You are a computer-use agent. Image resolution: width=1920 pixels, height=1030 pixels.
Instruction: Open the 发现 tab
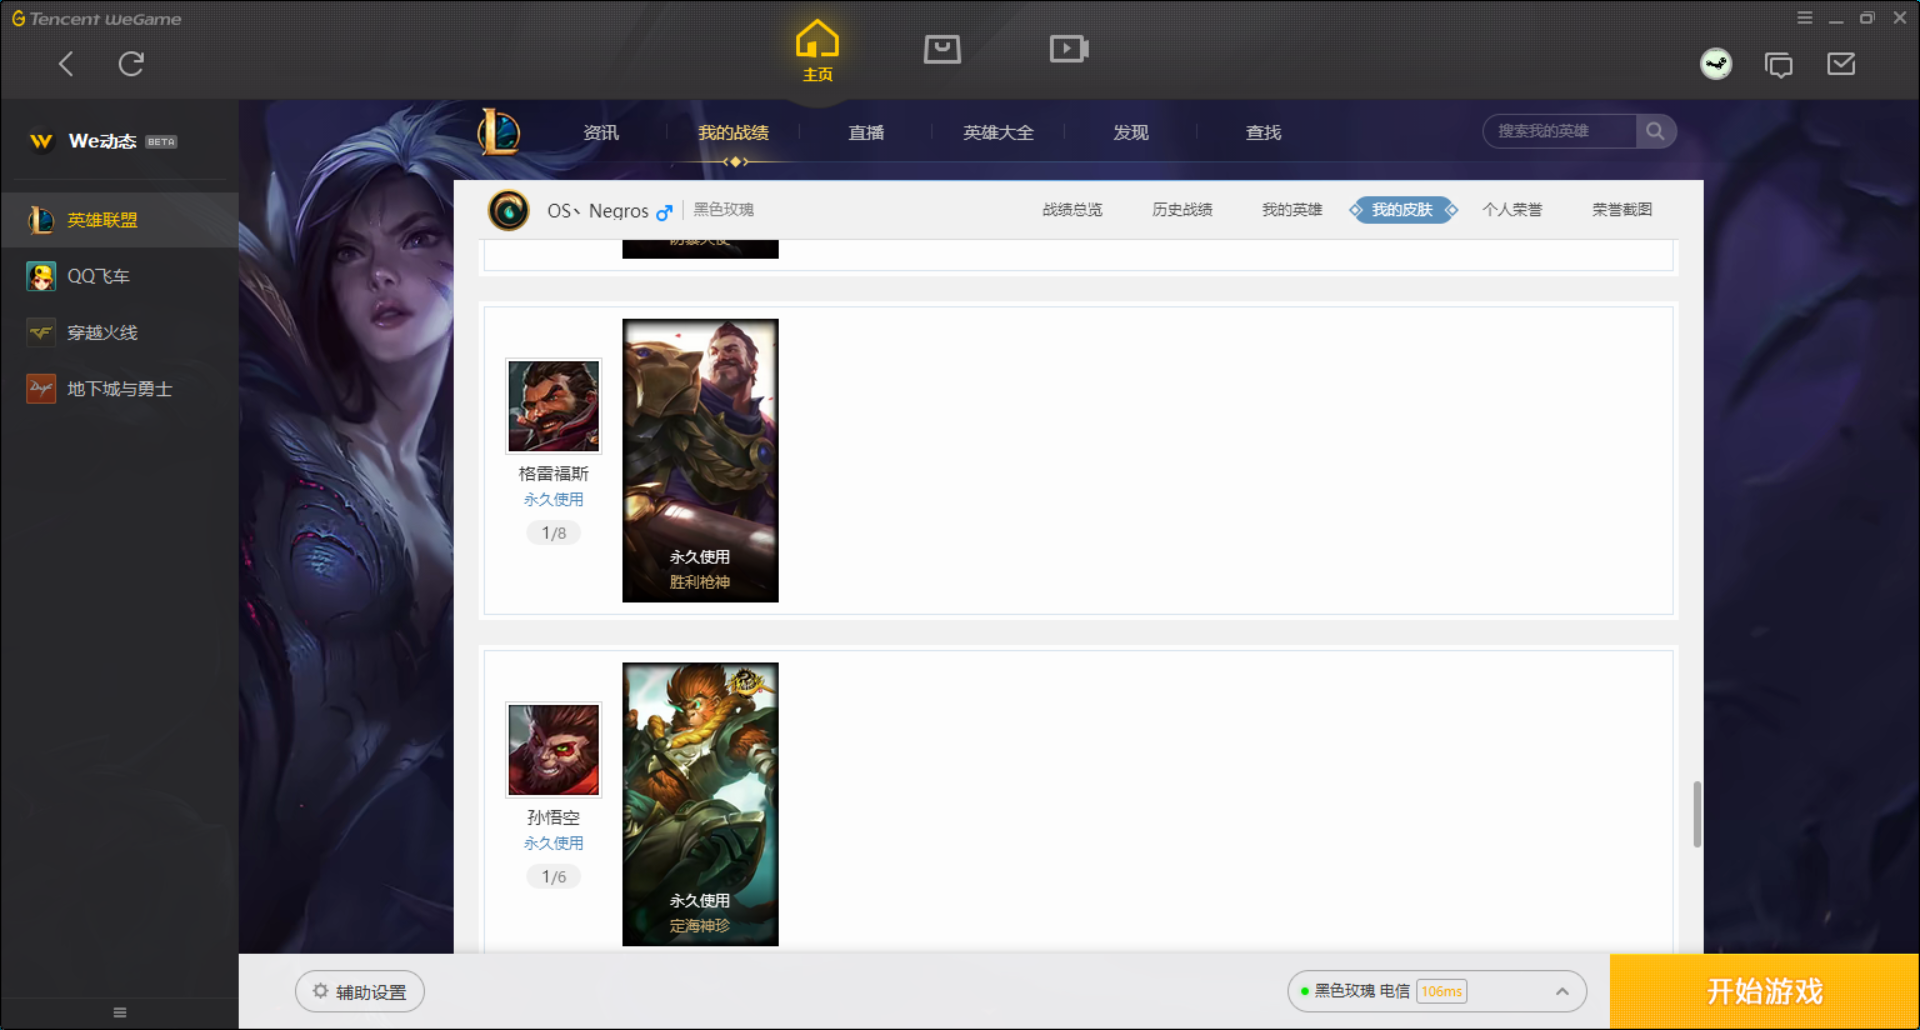(x=1131, y=132)
